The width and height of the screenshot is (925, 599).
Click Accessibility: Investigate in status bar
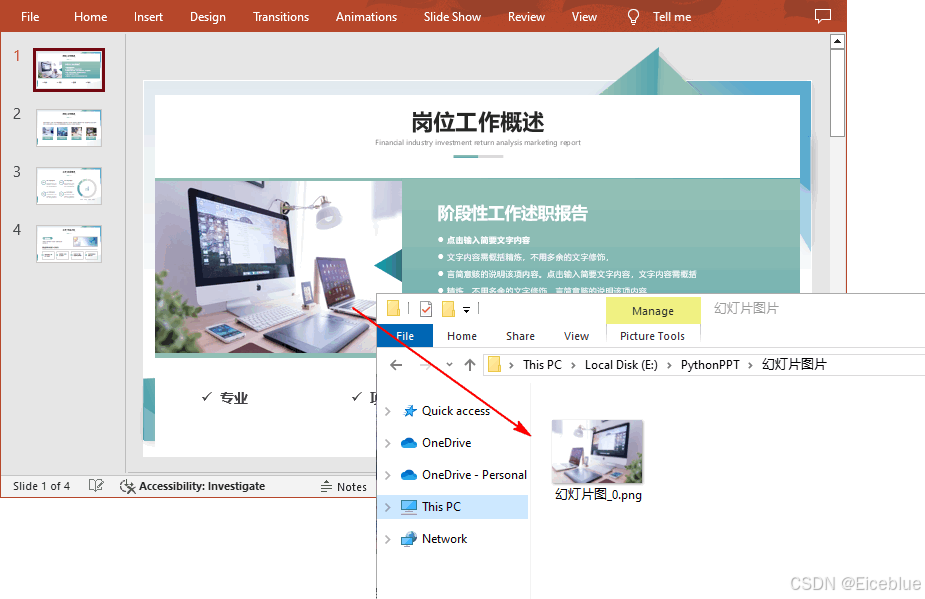(x=192, y=486)
